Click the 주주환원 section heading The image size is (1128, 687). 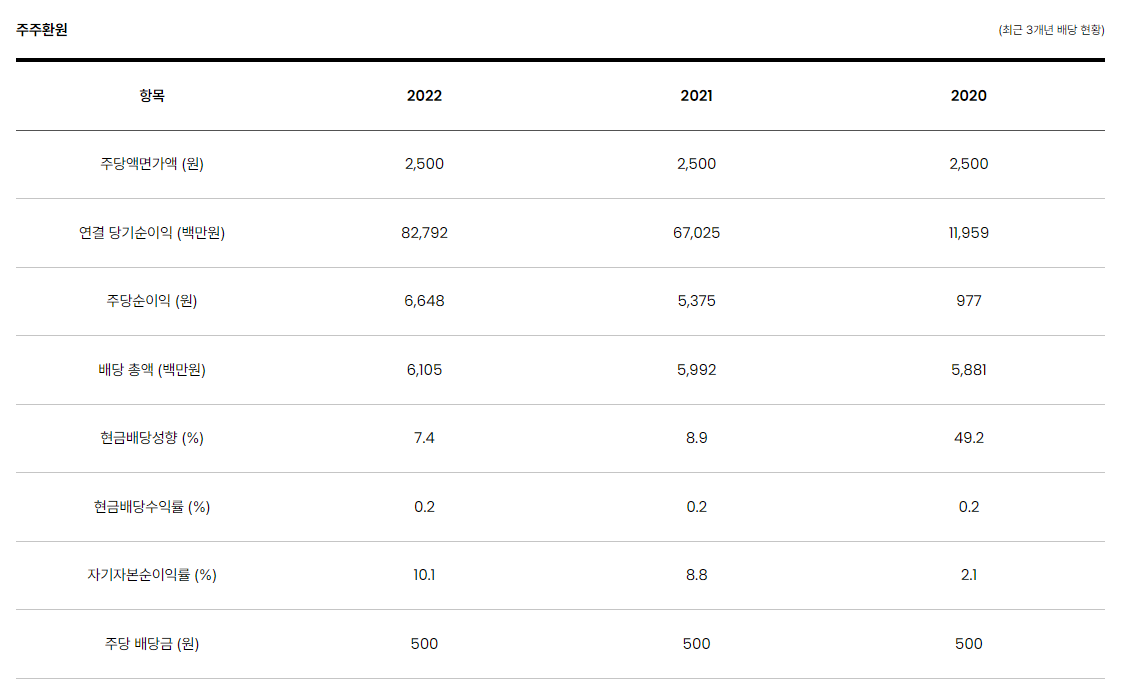tap(42, 29)
